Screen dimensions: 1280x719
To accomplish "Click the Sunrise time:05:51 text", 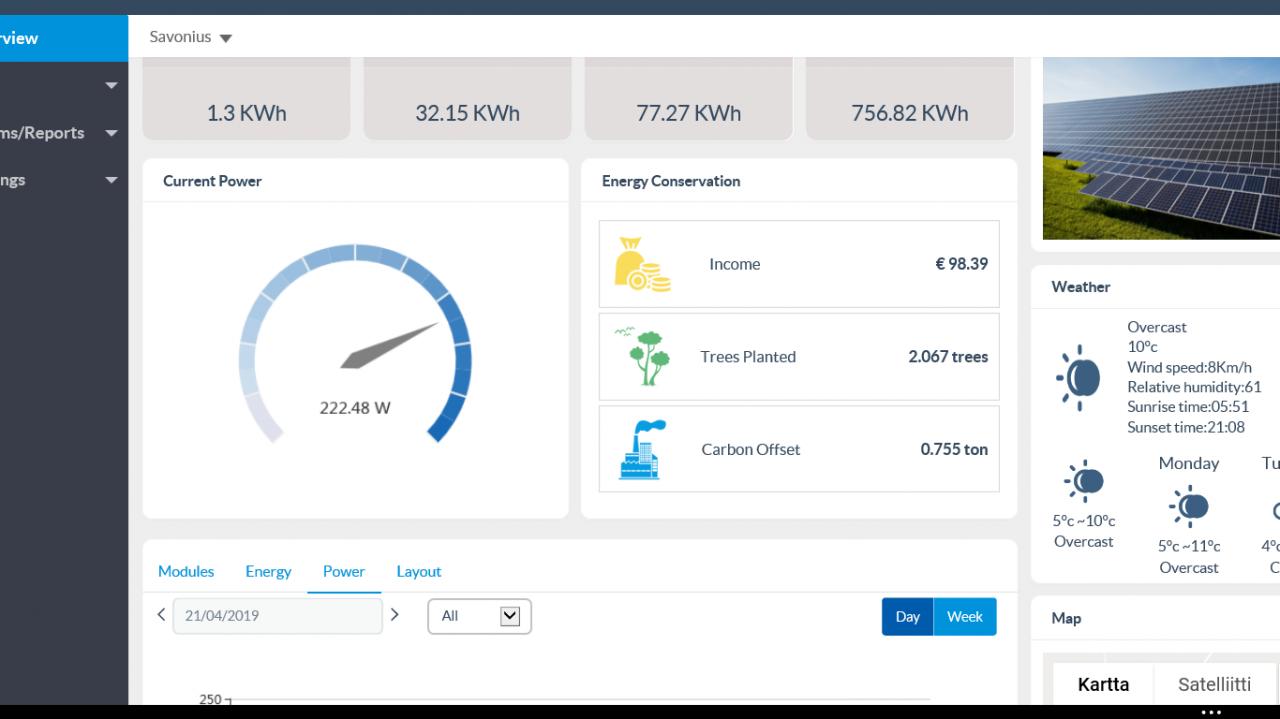I will (x=1188, y=407).
